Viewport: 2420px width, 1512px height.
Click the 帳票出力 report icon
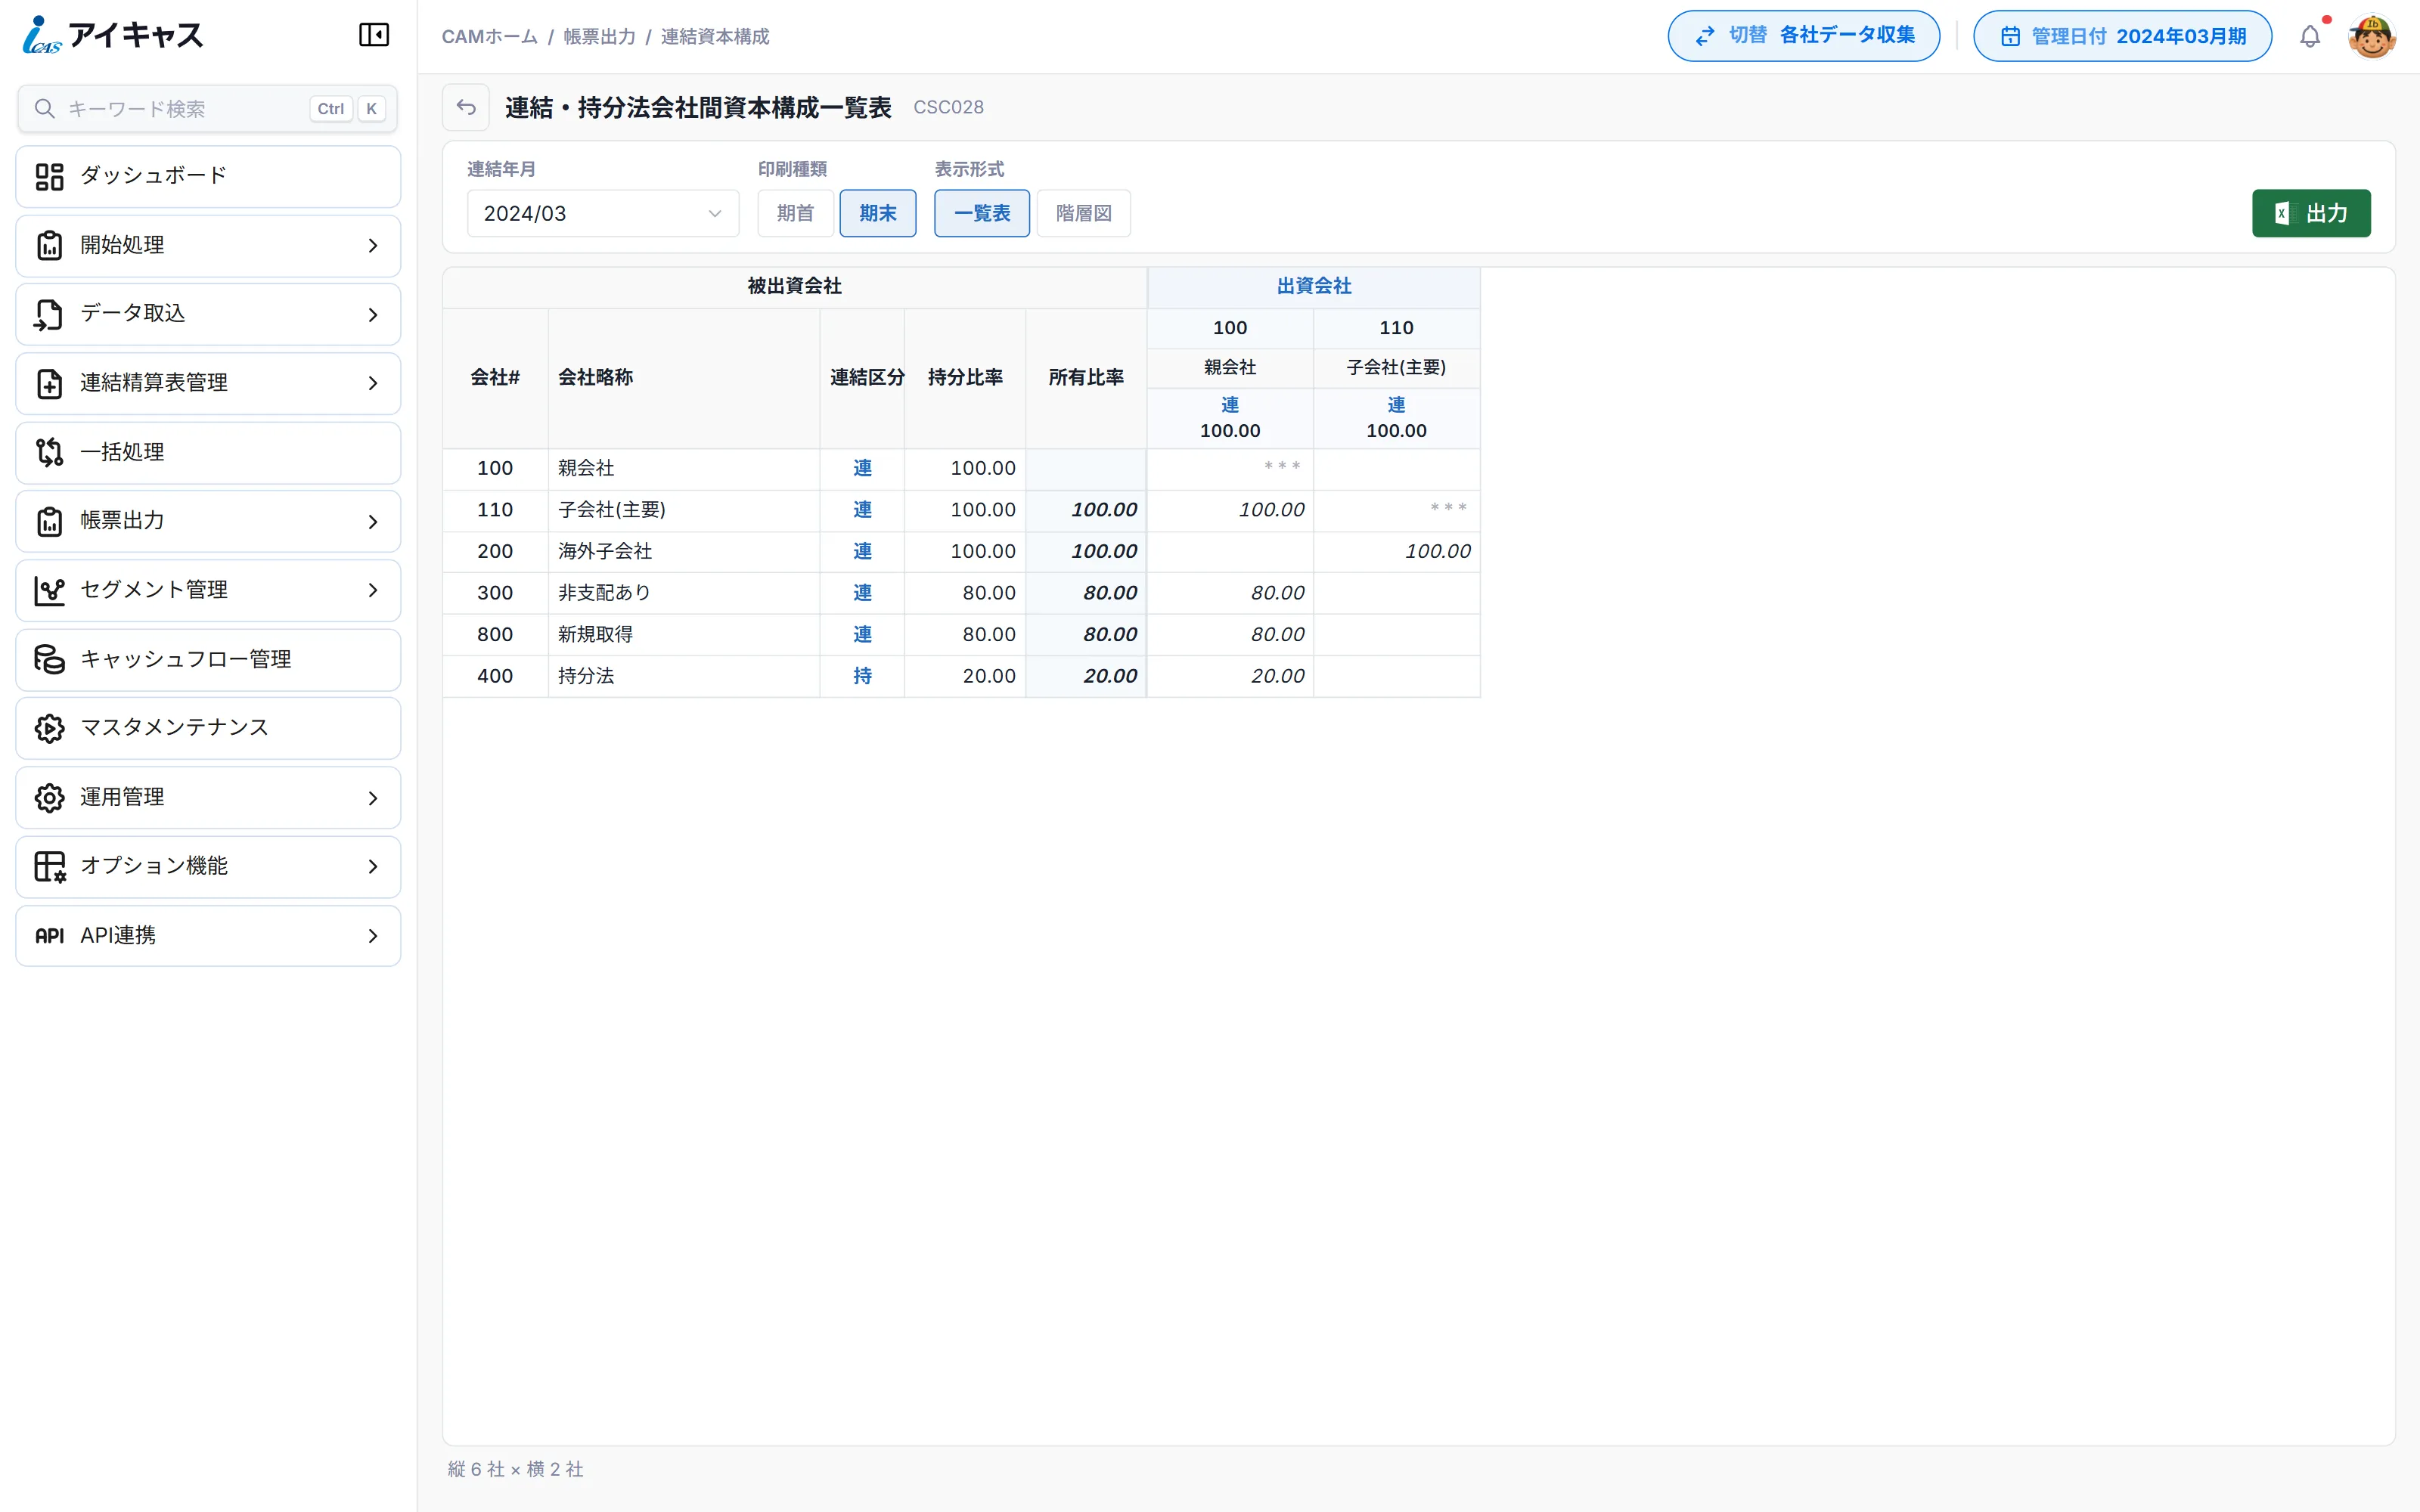coord(49,522)
